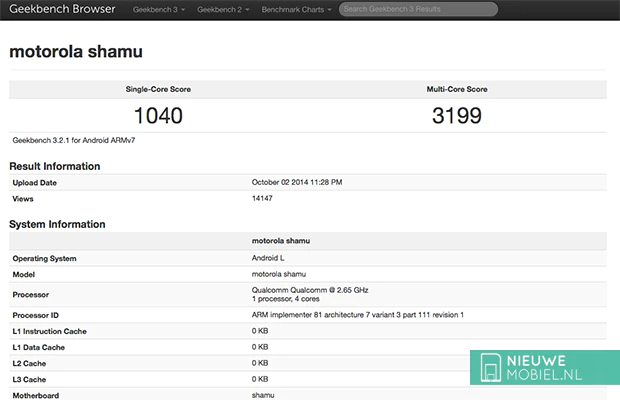
Task: Select the multi-core score value 3199
Action: click(x=457, y=116)
